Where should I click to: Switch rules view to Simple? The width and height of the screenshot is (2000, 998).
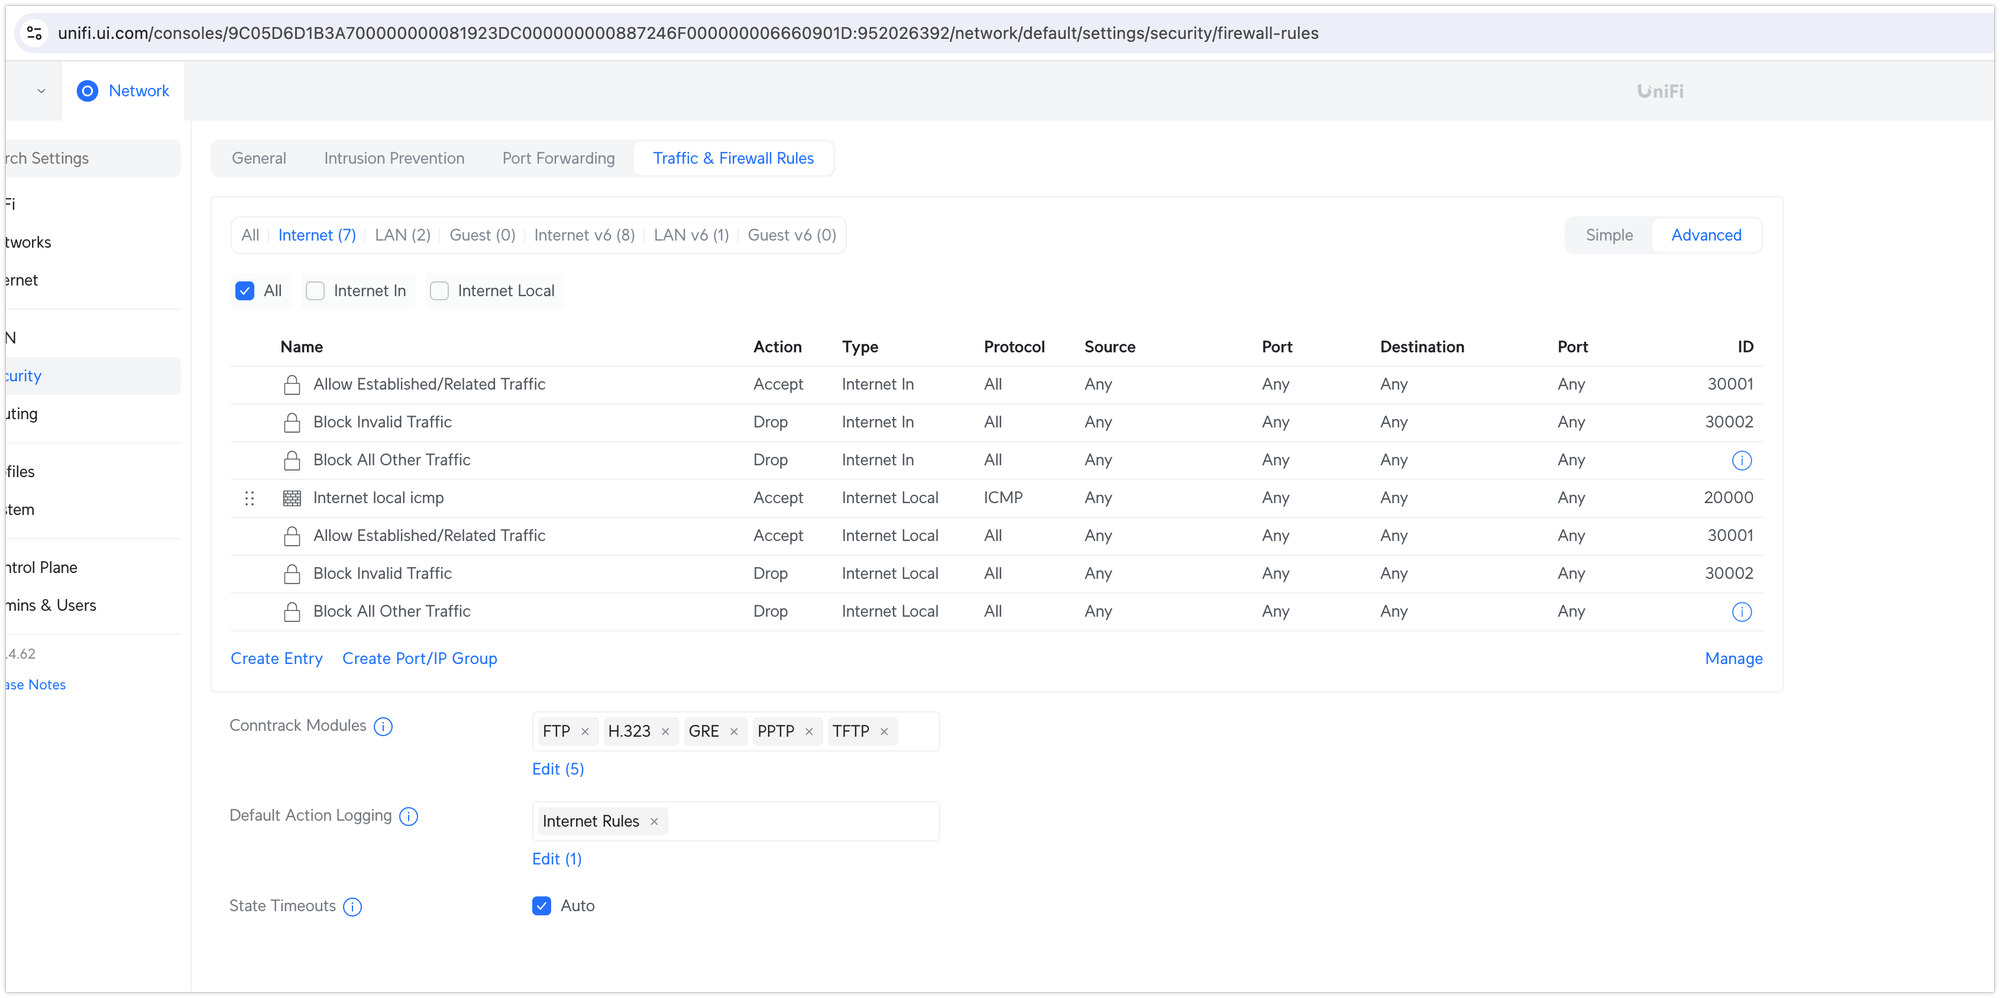pyautogui.click(x=1608, y=235)
